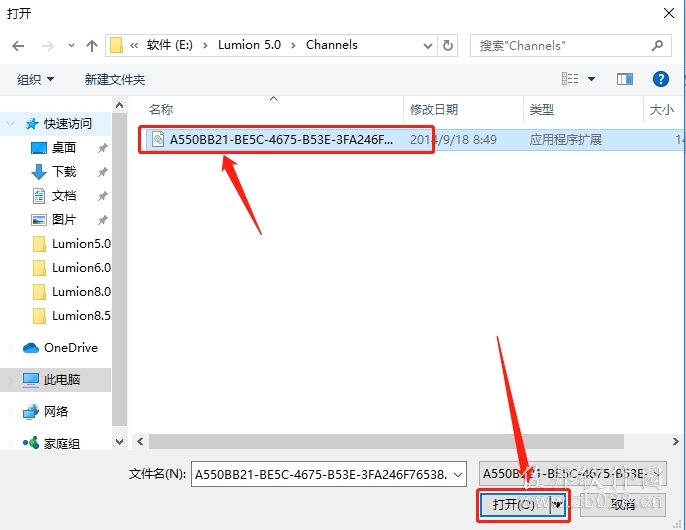The height and width of the screenshot is (530, 686).
Task: Click pin icon next to 文档
Action: click(102, 196)
